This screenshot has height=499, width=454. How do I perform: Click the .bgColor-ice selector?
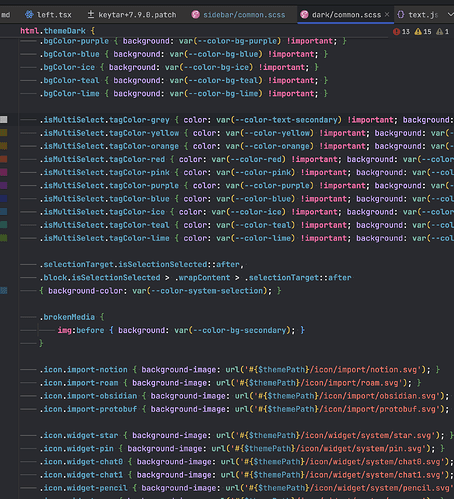point(67,67)
